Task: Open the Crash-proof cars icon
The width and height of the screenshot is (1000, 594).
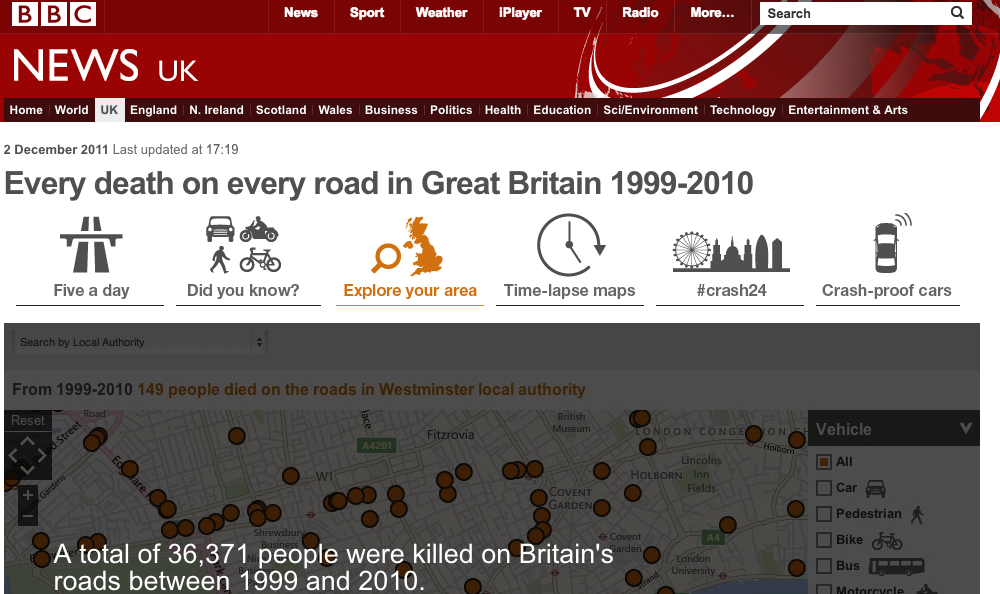Action: coord(892,243)
